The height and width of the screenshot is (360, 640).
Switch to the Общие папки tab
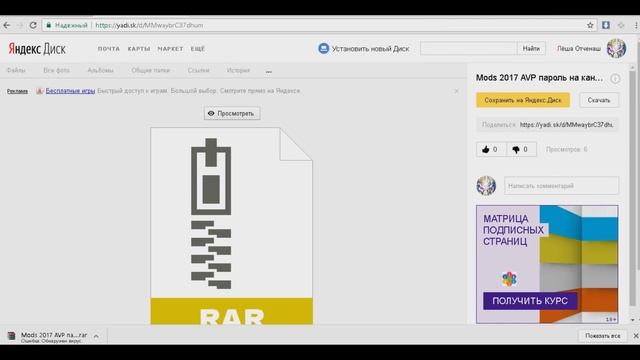coord(151,70)
